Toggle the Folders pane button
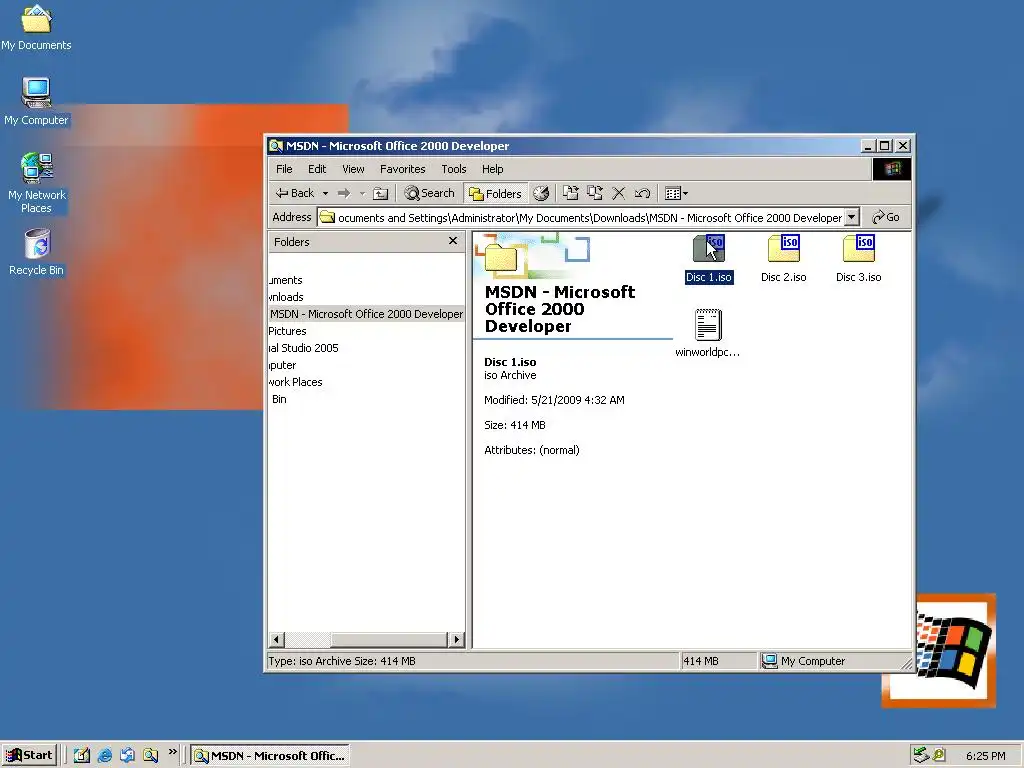This screenshot has width=1024, height=768. tap(496, 193)
